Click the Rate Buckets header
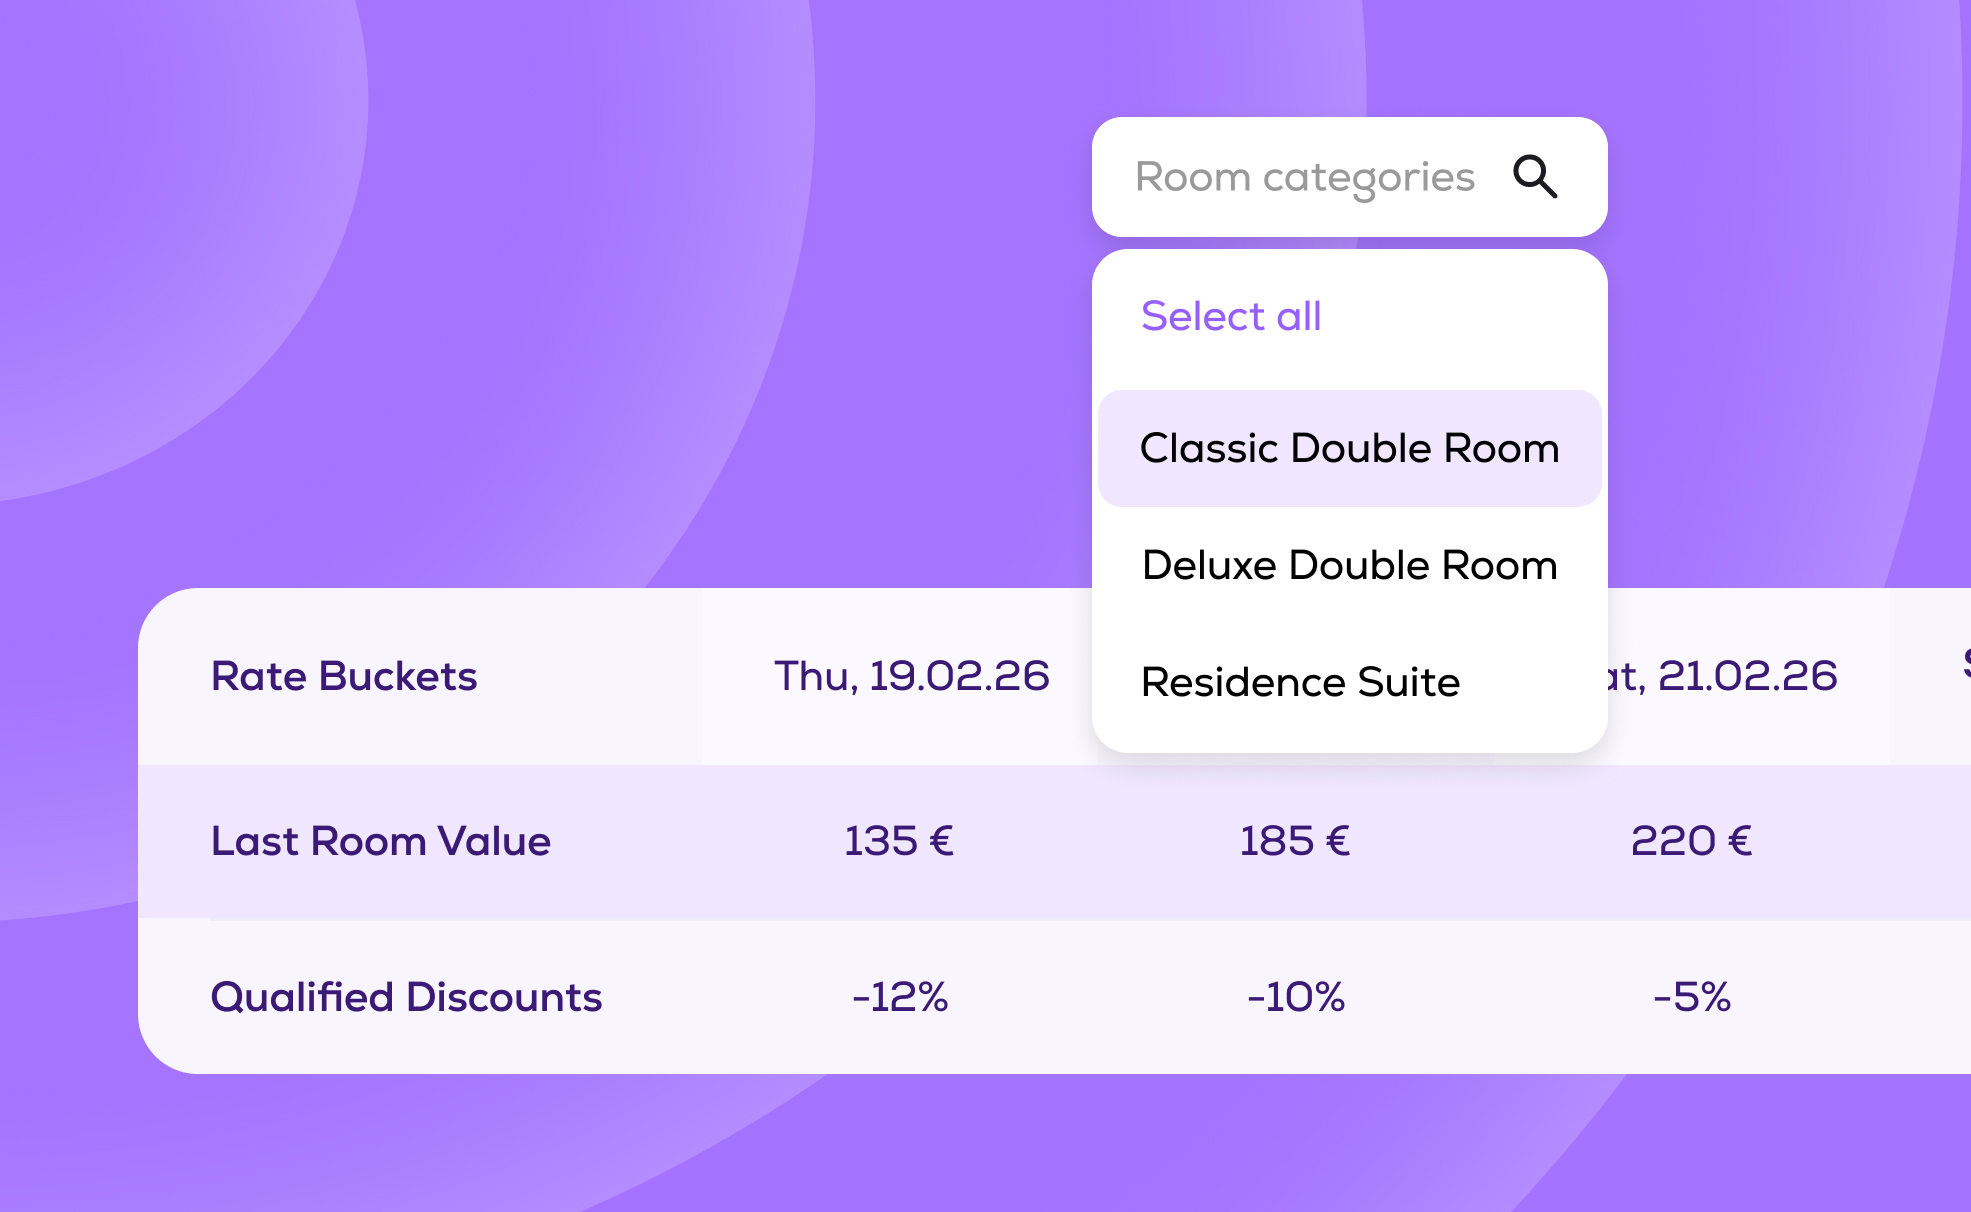Viewport: 1971px width, 1212px height. pyautogui.click(x=344, y=676)
